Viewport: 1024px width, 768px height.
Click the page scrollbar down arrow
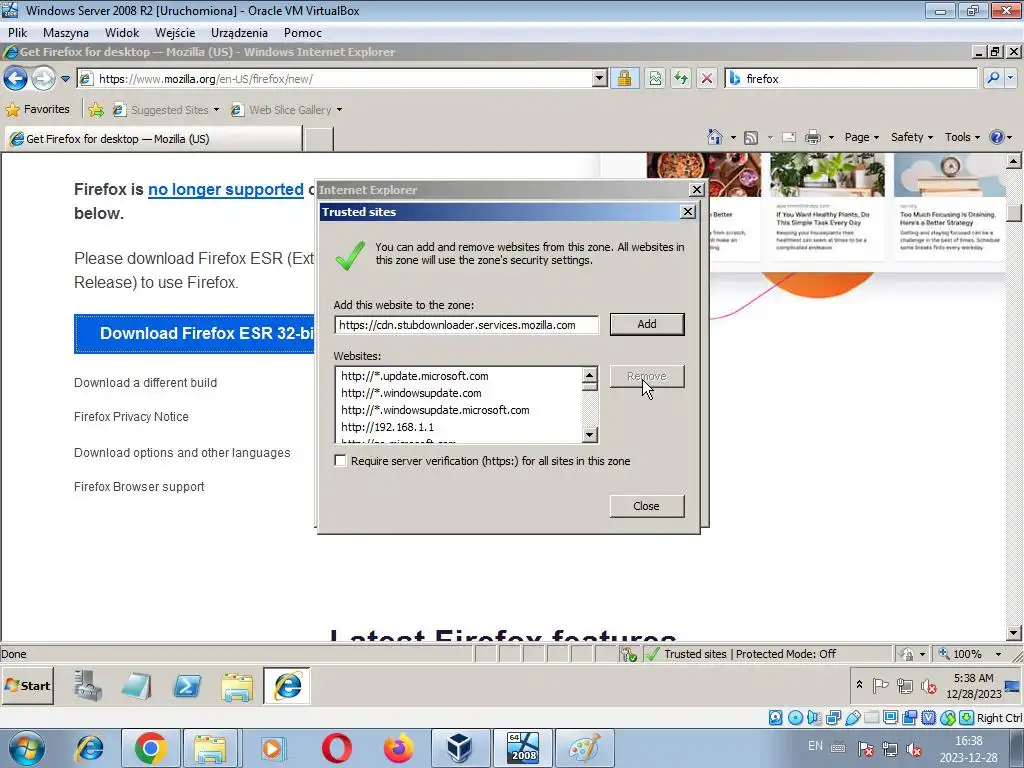point(1014,632)
